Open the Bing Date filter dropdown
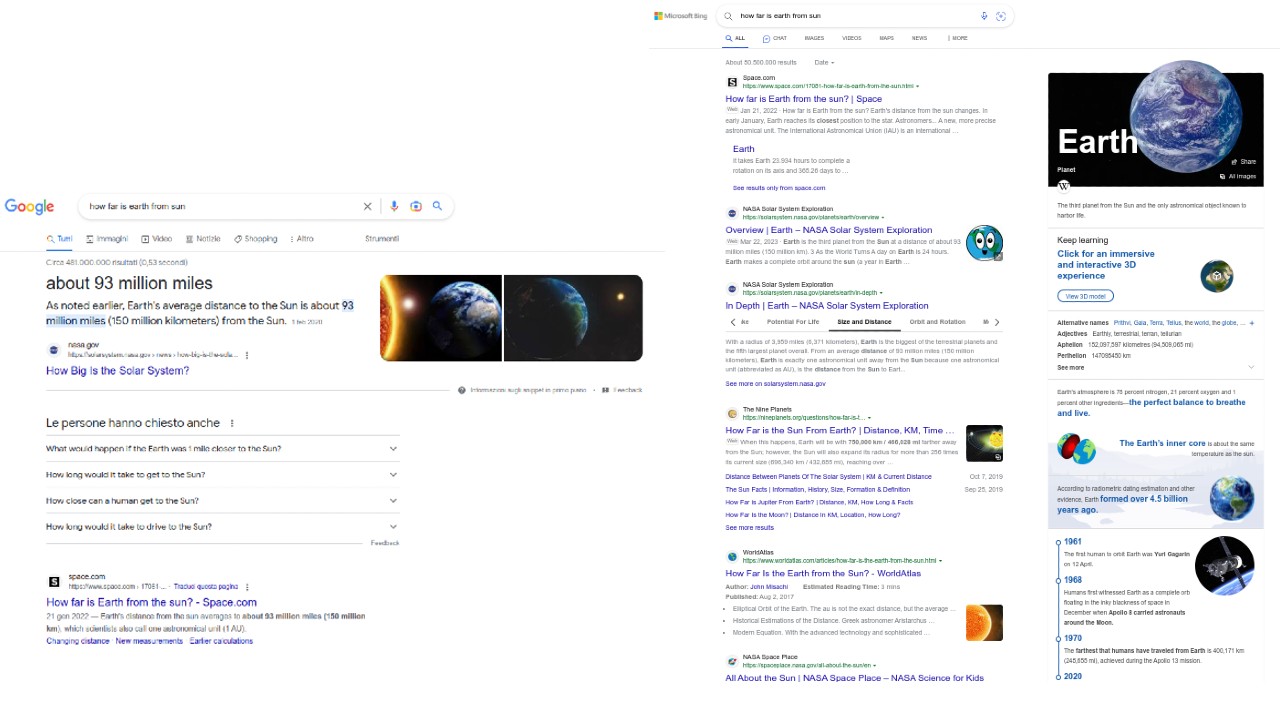This screenshot has height=720, width=1280. point(824,63)
